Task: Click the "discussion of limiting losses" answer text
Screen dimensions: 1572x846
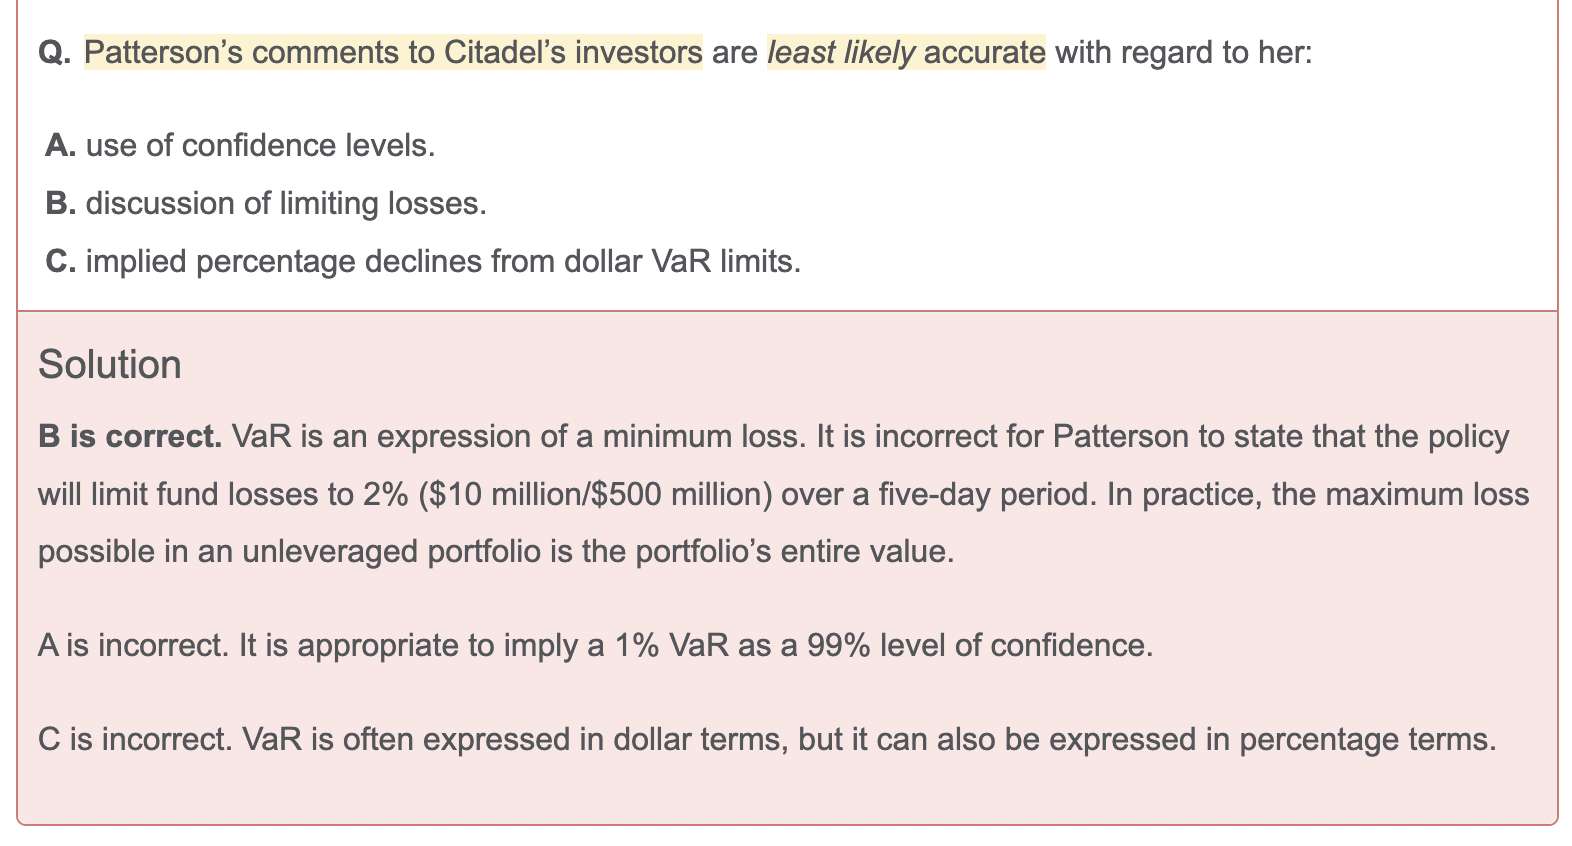Action: click(x=286, y=204)
